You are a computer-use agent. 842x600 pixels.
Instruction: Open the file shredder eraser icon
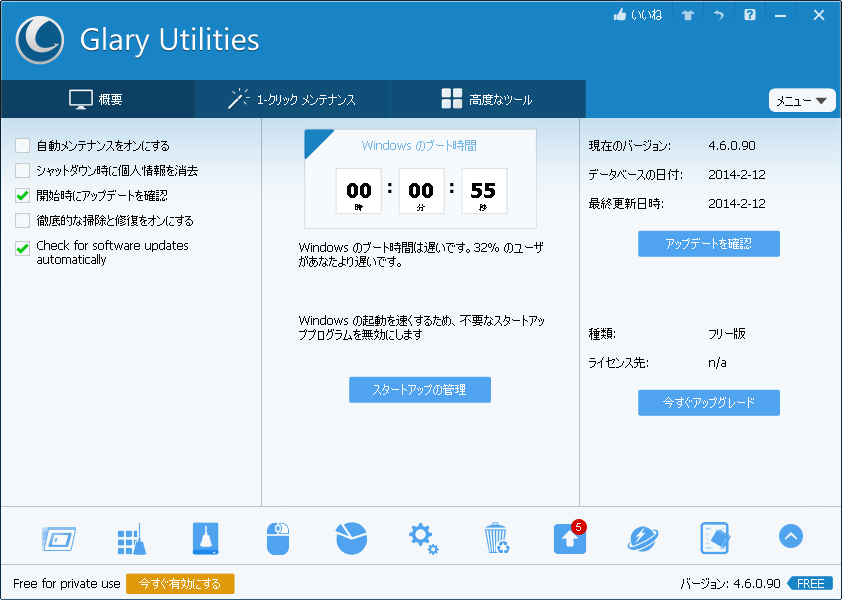coord(715,538)
